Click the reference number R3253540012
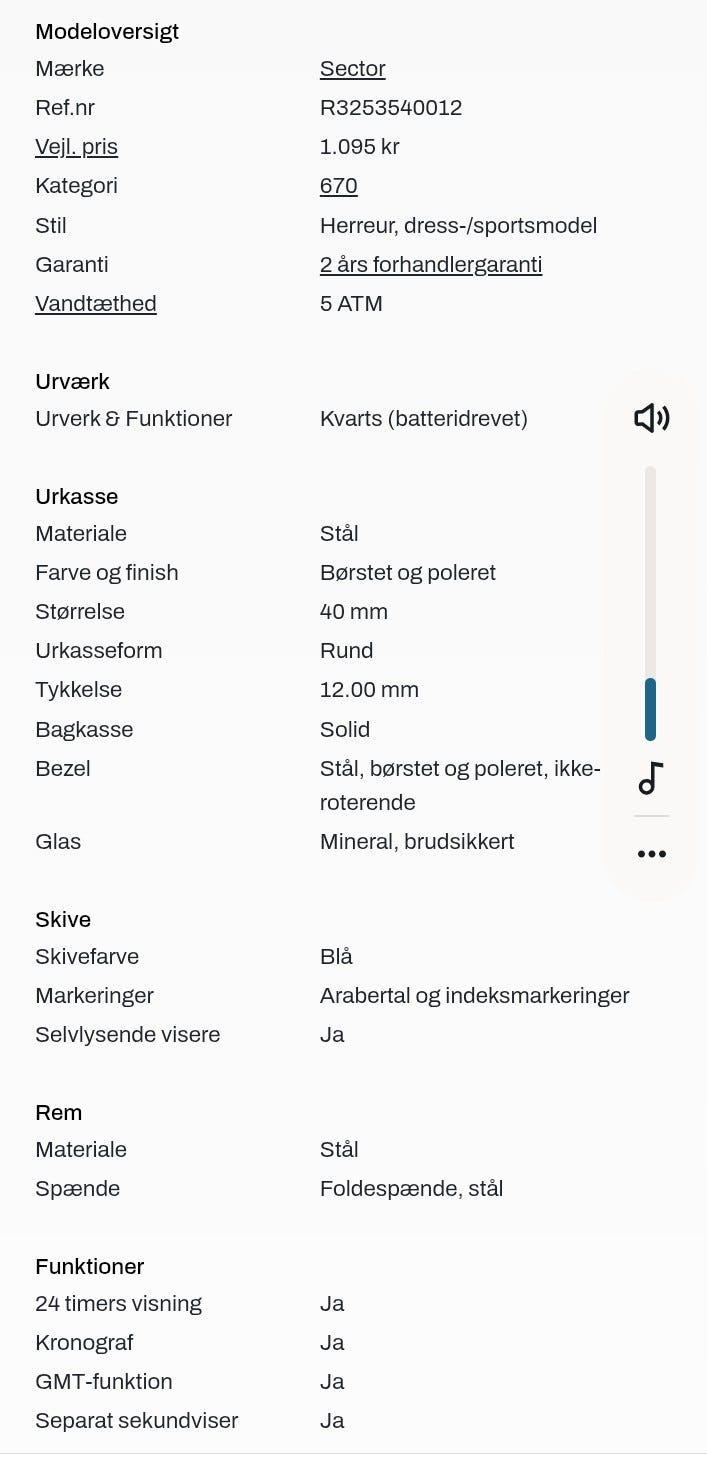Viewport: 707px width, 1466px height. 391,108
